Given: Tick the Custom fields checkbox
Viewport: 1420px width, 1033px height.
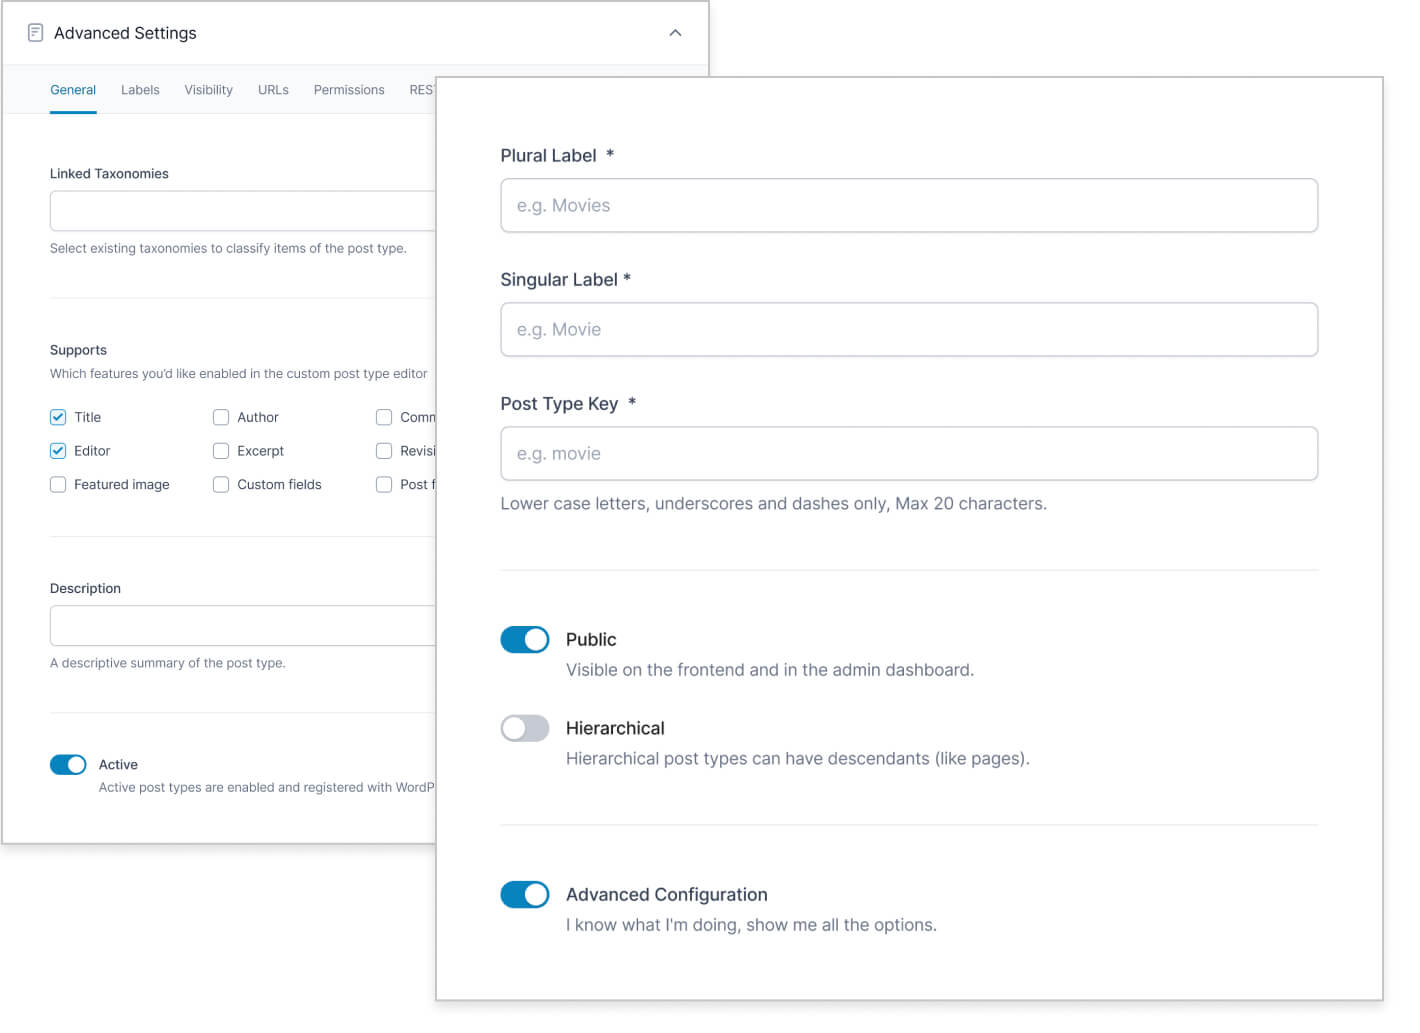Looking at the screenshot, I should point(221,485).
